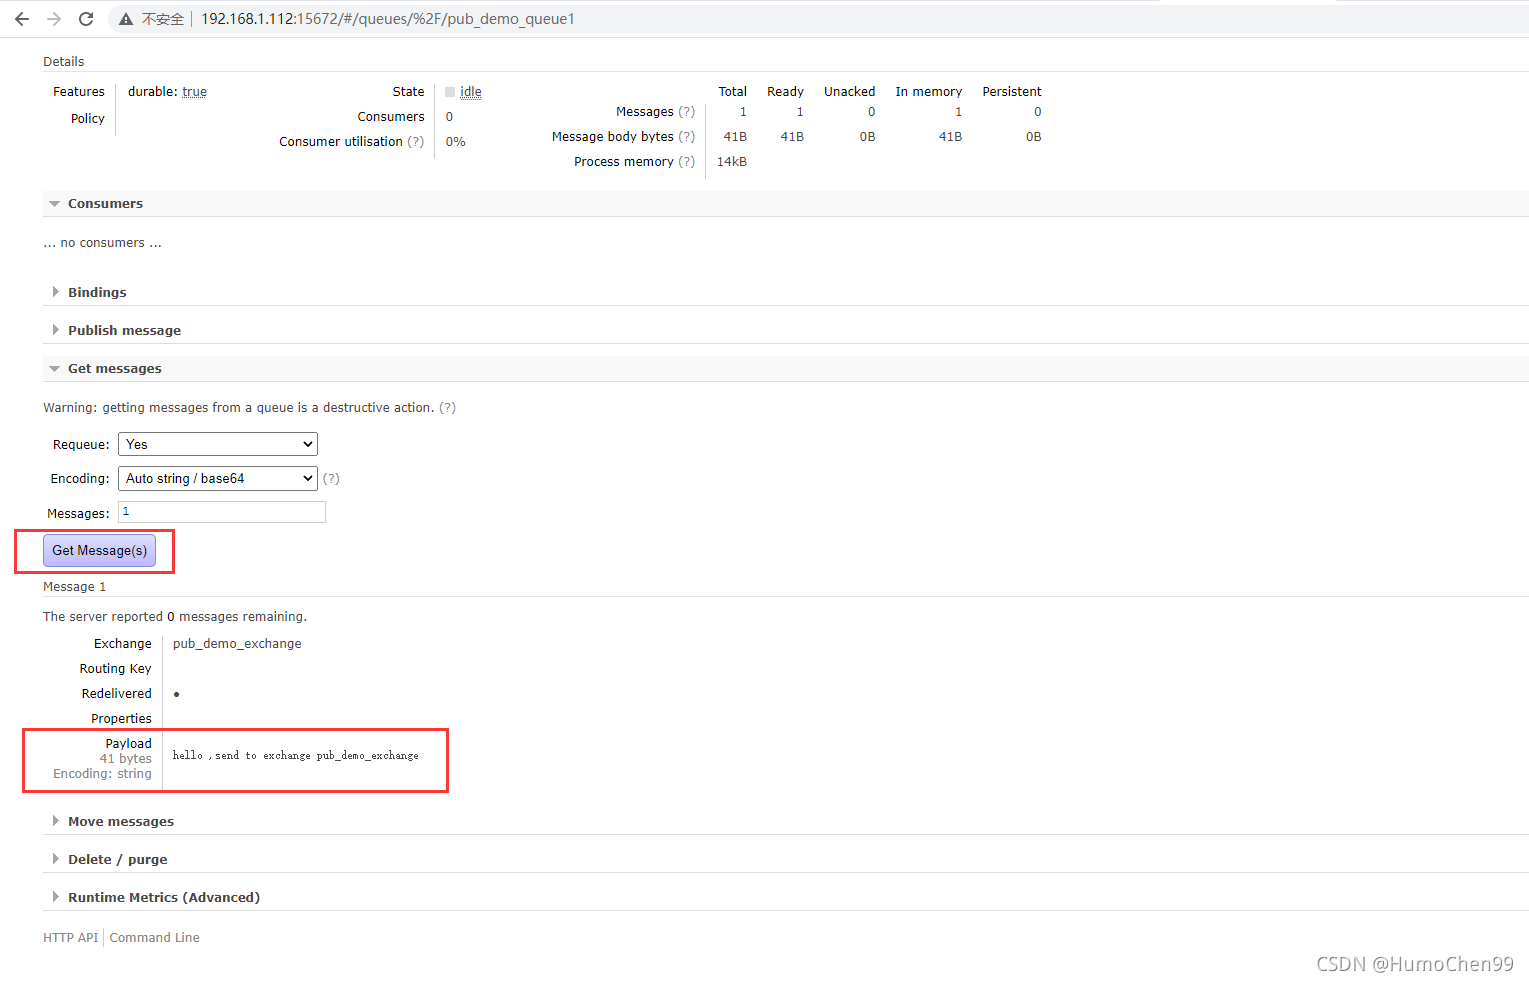Viewport: 1529px width, 982px height.
Task: Click the 0% consumer utilisation value
Action: (x=456, y=142)
